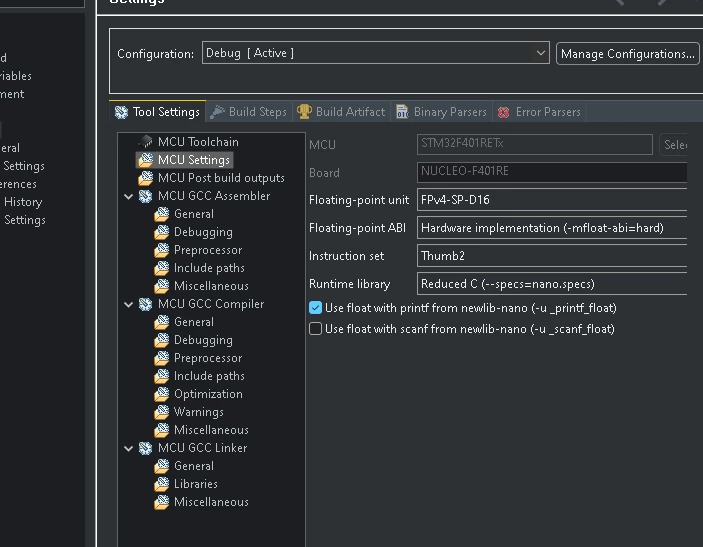This screenshot has width=703, height=547.
Task: Collapse the MCU GCC Assembler tree node
Action: click(x=129, y=196)
